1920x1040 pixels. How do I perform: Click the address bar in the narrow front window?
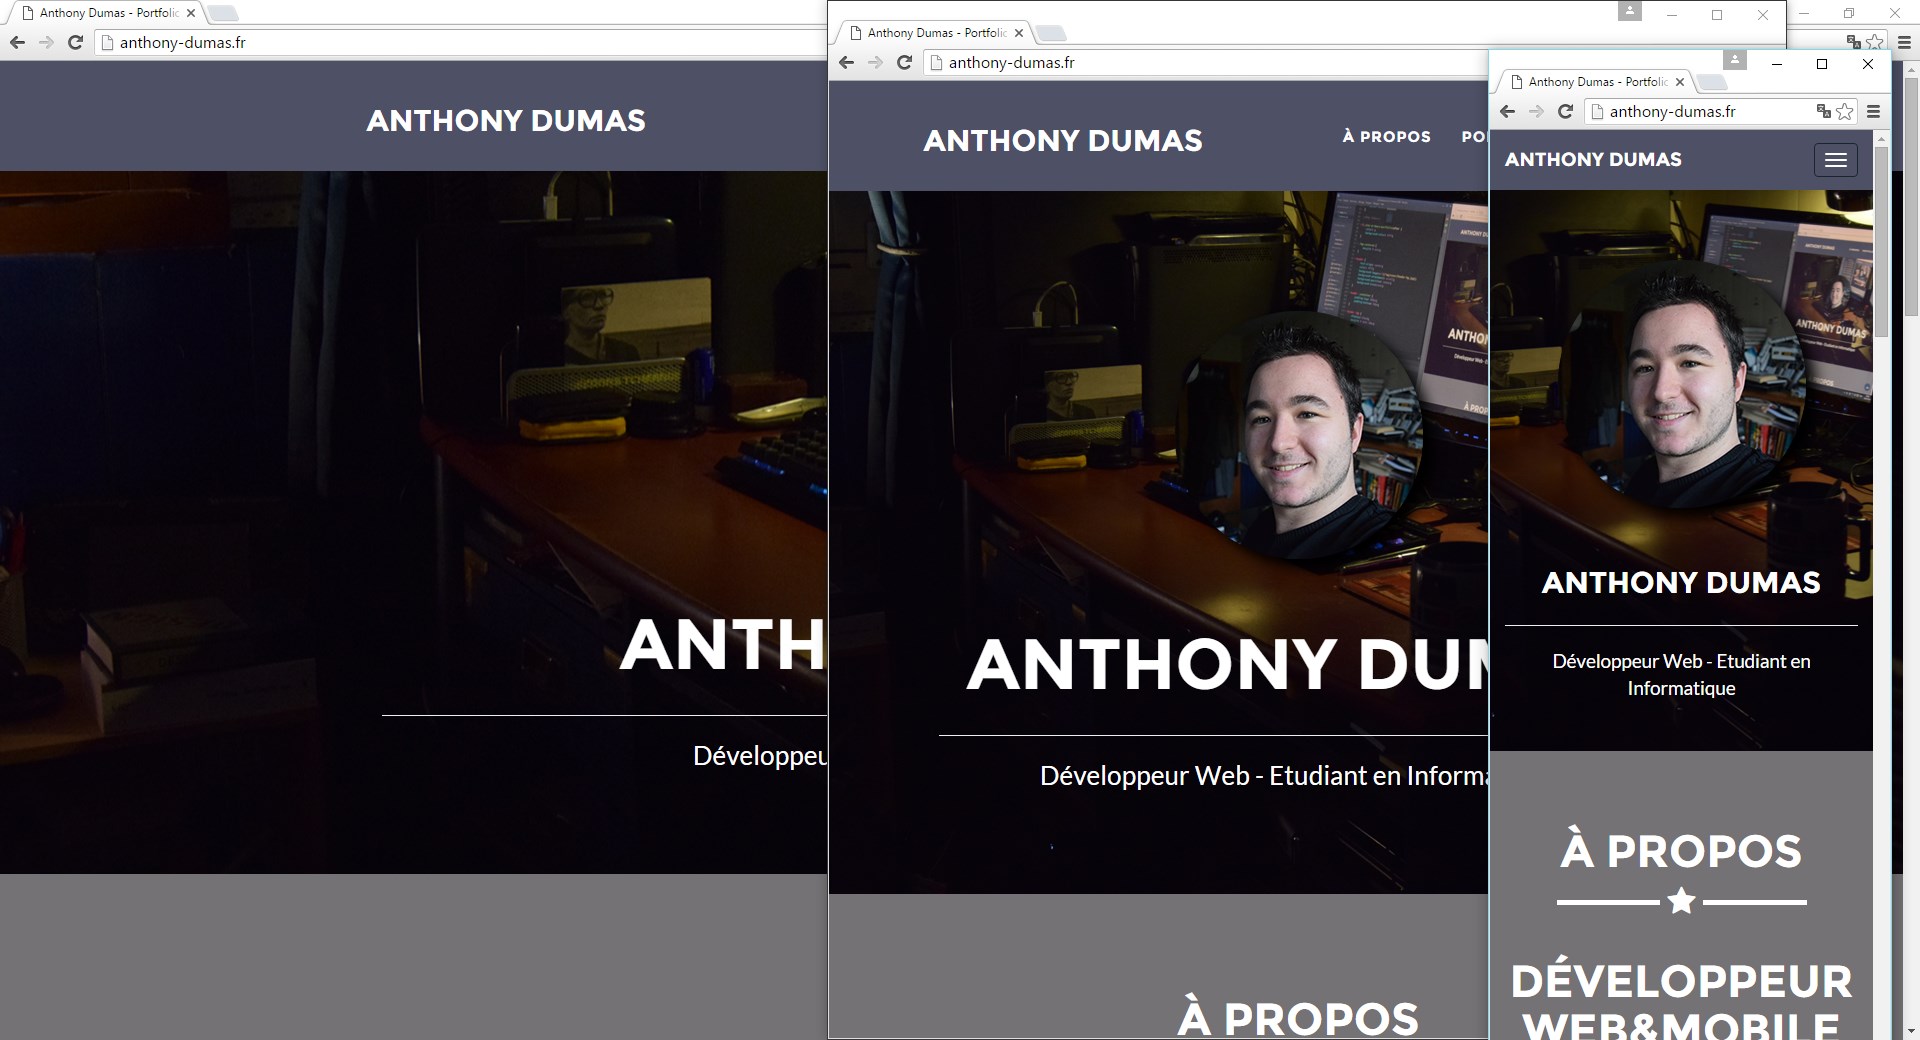click(x=1700, y=112)
